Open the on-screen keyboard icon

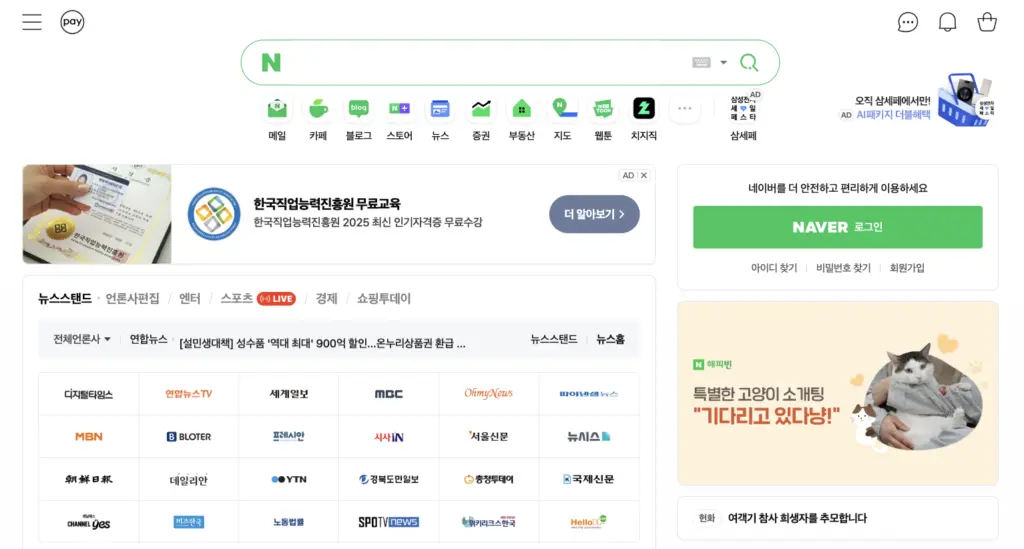pyautogui.click(x=701, y=63)
